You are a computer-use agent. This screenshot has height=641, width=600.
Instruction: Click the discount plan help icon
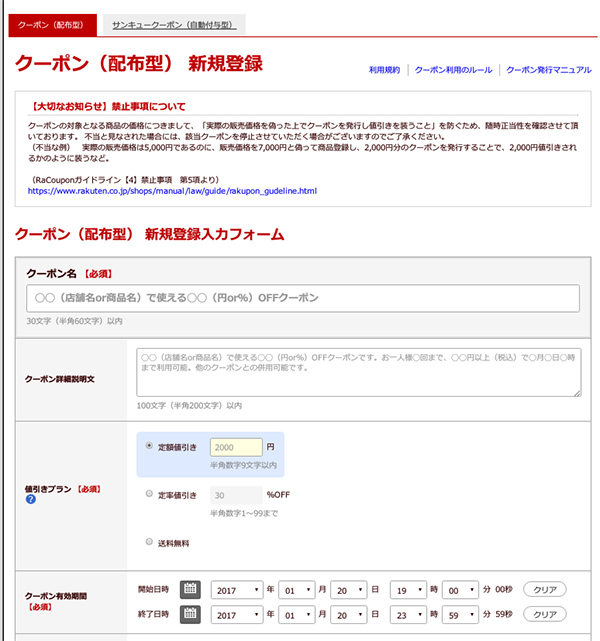coord(30,499)
